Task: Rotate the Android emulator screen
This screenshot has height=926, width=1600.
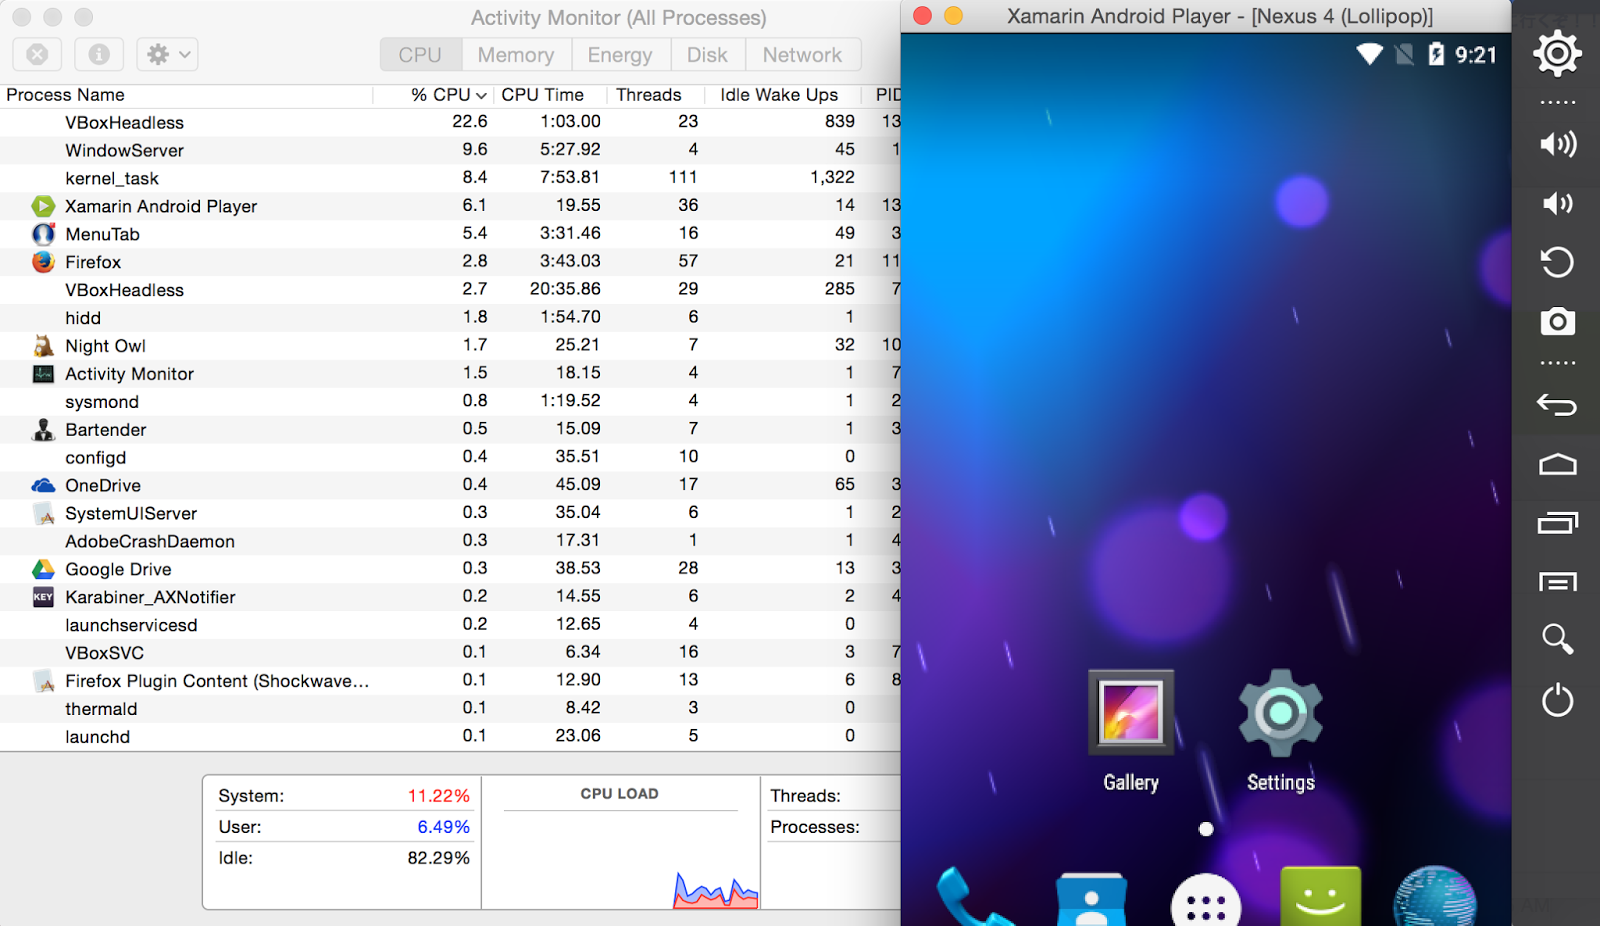Action: click(x=1557, y=262)
